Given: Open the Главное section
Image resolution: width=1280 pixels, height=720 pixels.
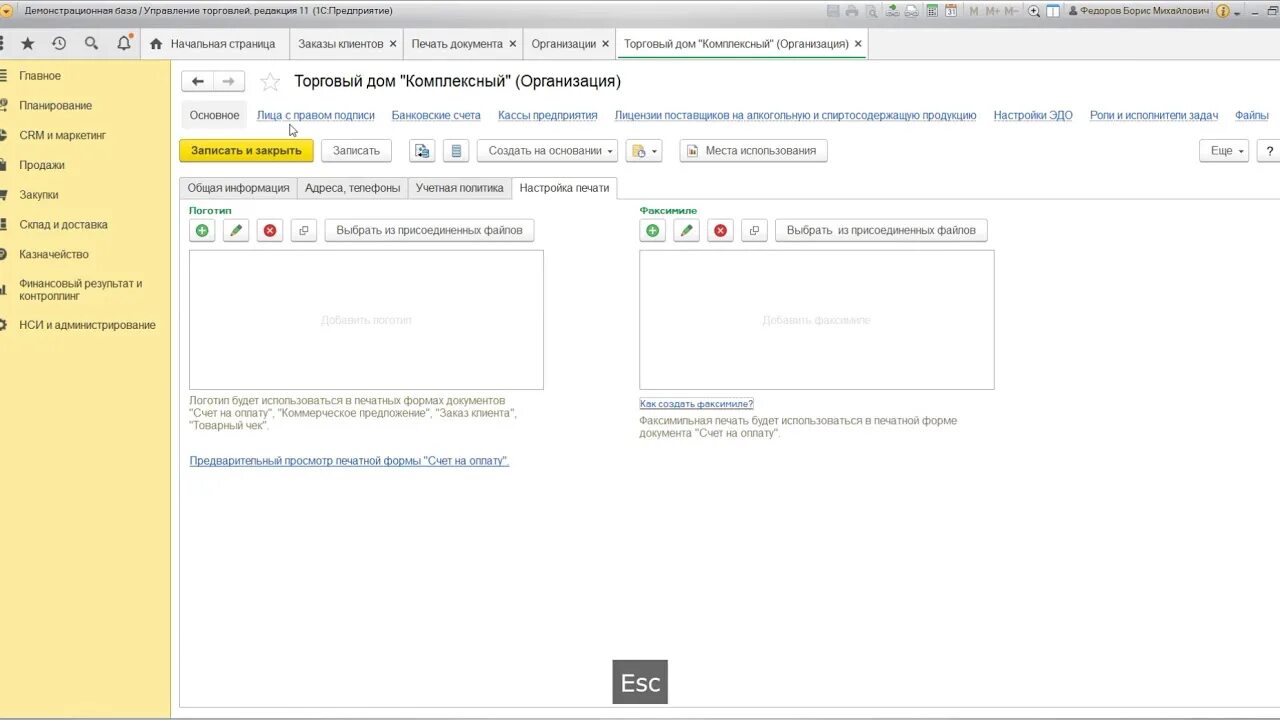Looking at the screenshot, I should pos(40,76).
